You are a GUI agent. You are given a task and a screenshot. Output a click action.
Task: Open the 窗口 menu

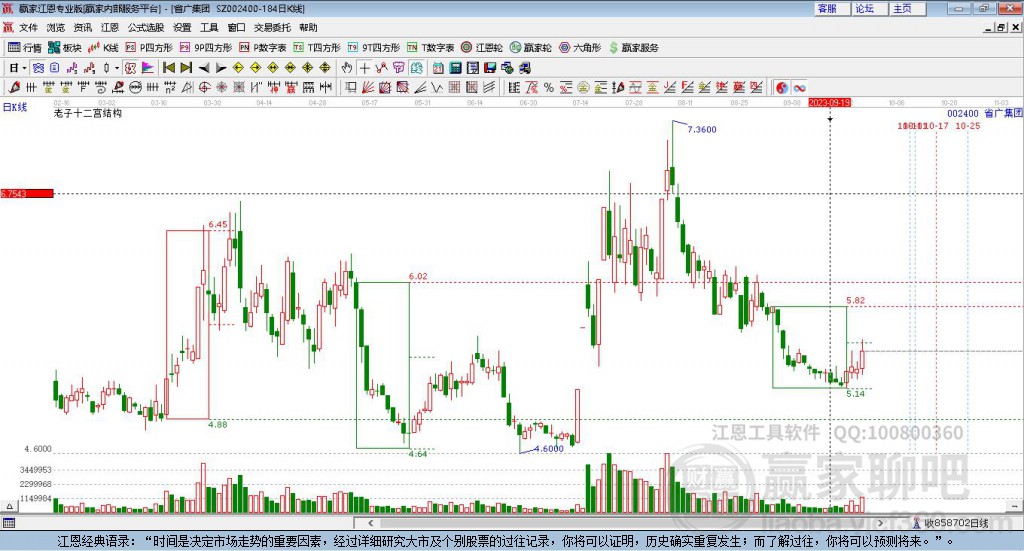236,27
